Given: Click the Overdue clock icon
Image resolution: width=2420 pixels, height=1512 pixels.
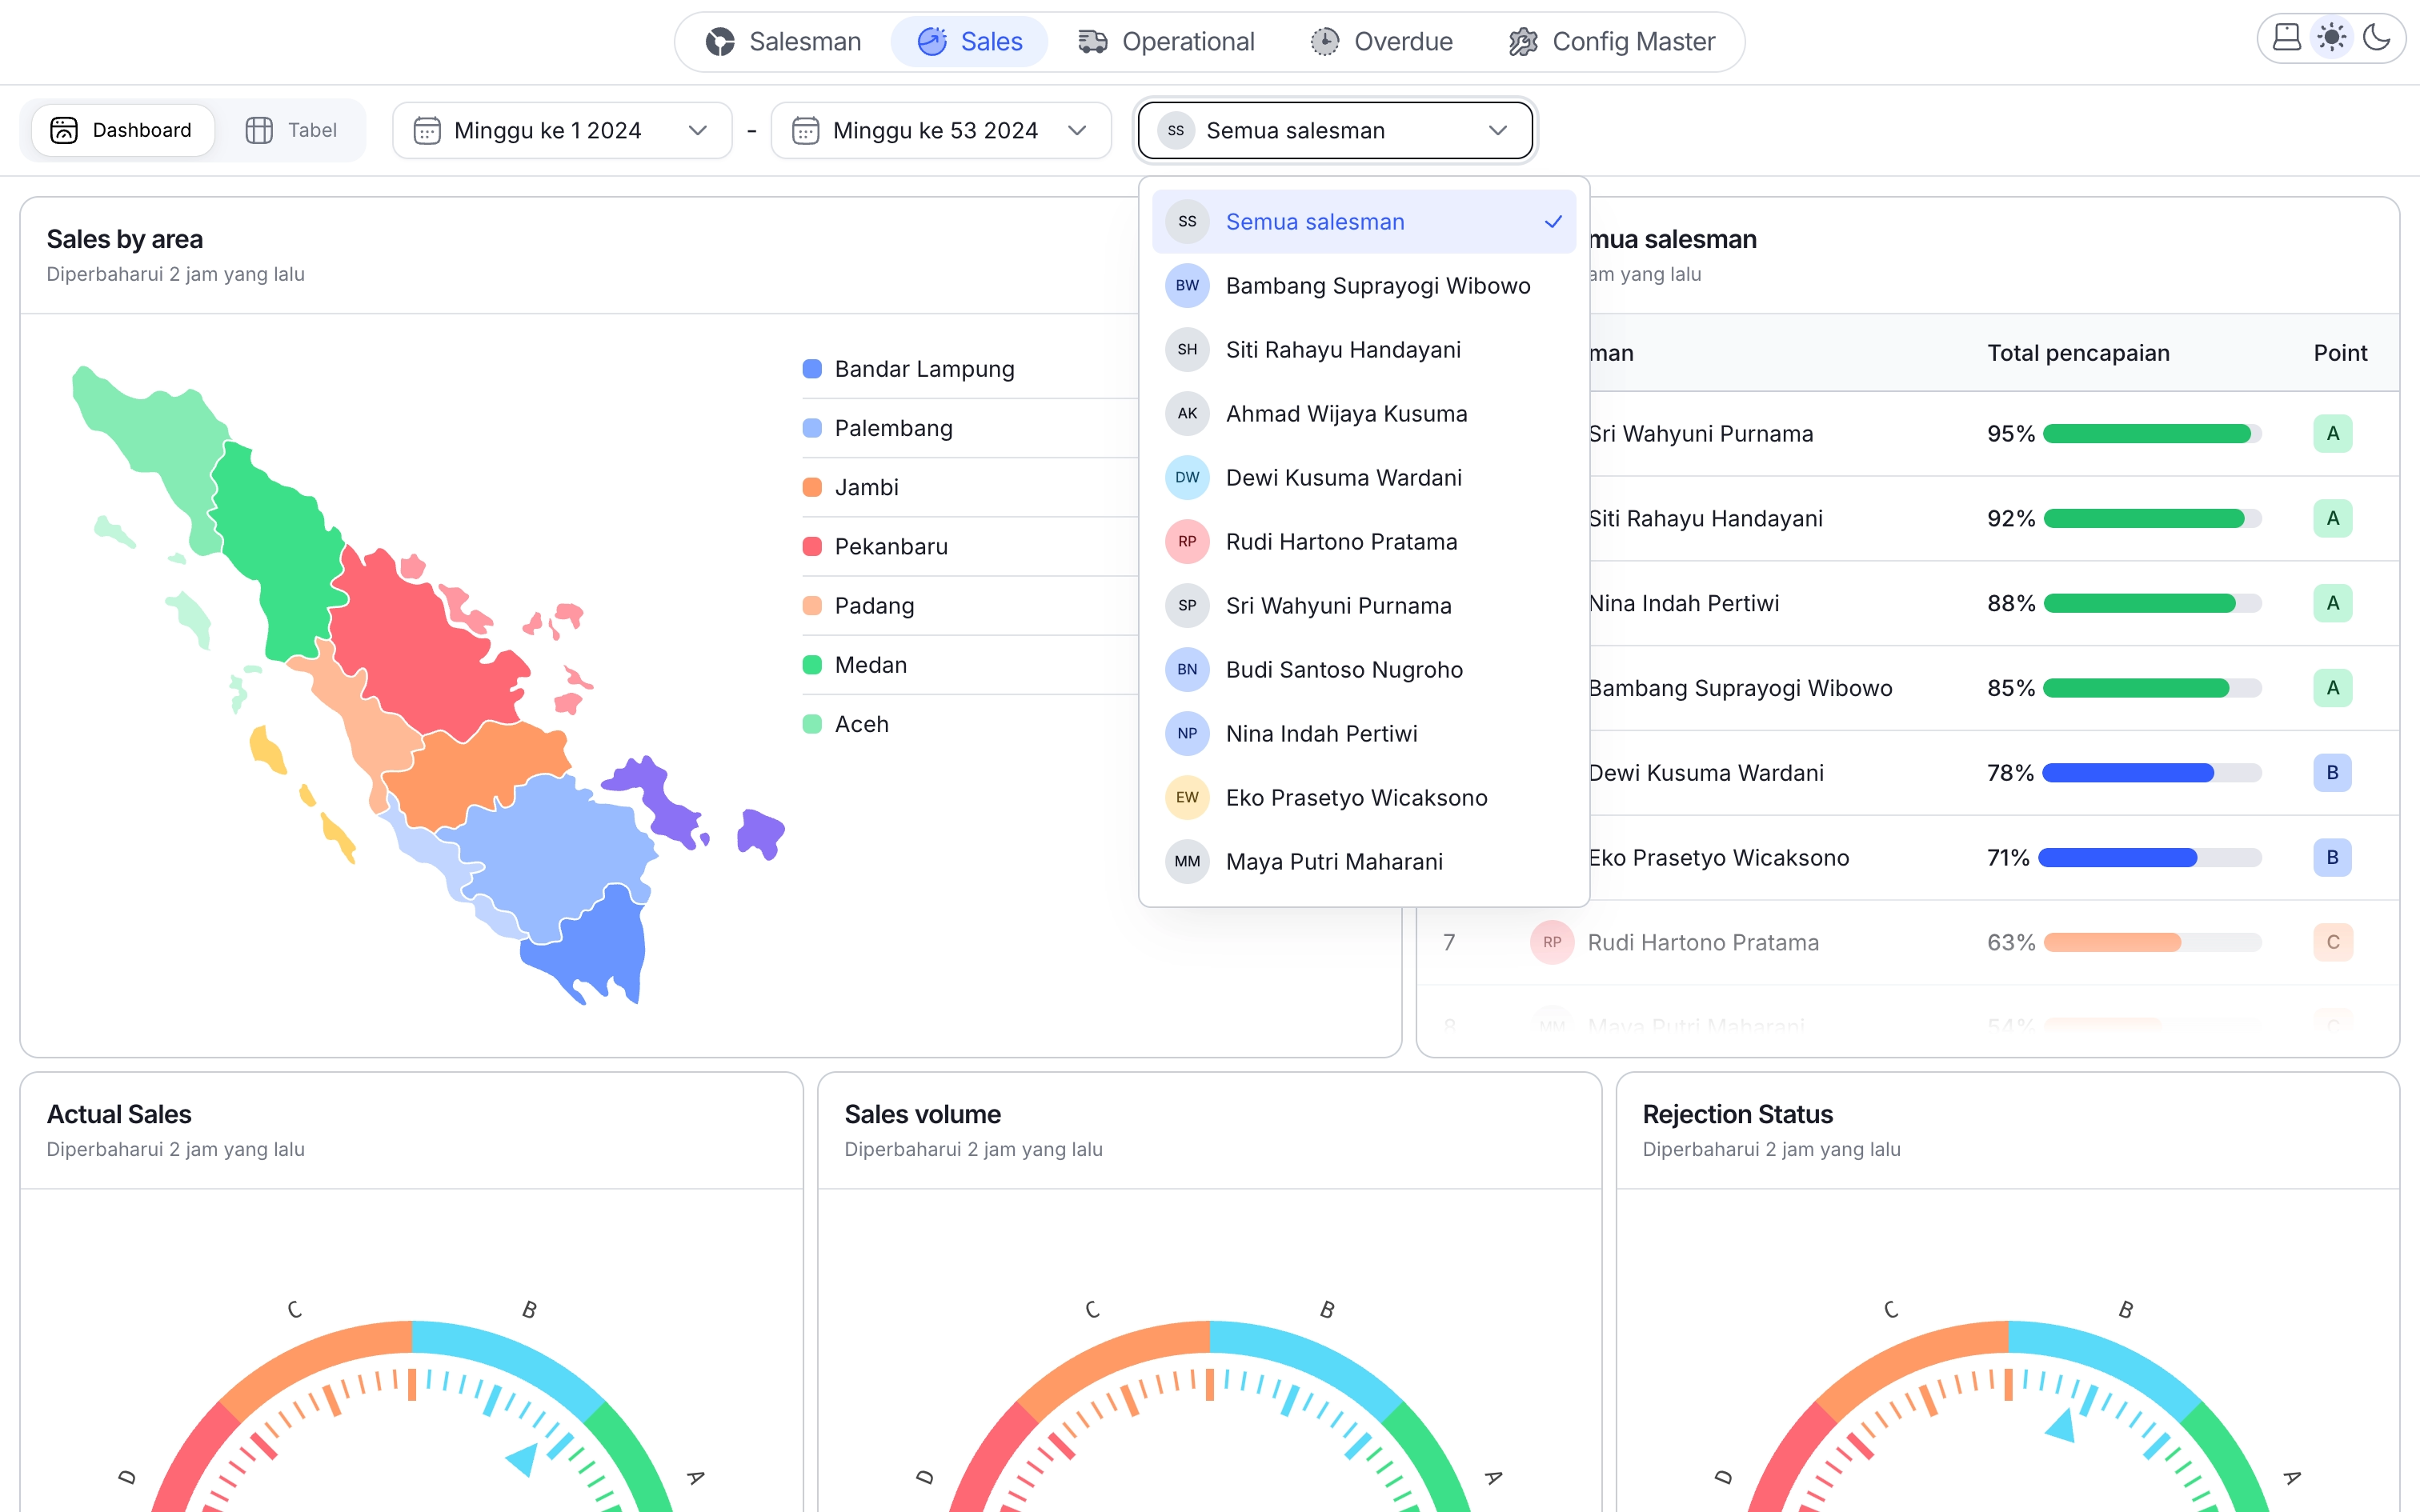Looking at the screenshot, I should coord(1325,42).
